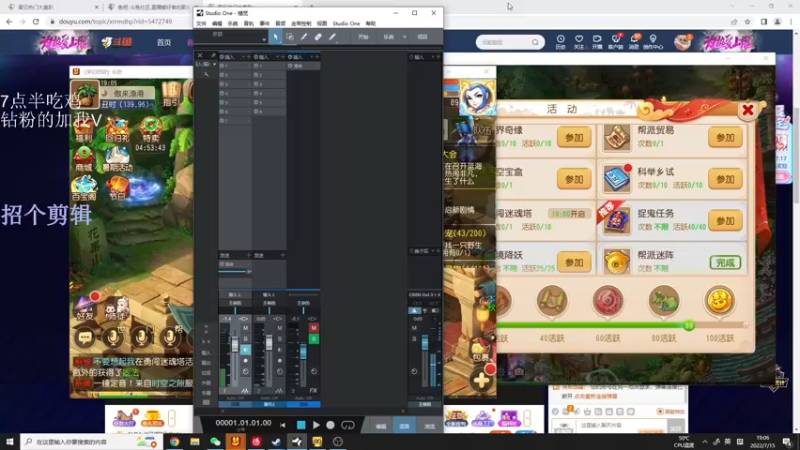Screen dimensions: 800x450
Task: Open Douyu 首页 home link
Action: click(164, 42)
